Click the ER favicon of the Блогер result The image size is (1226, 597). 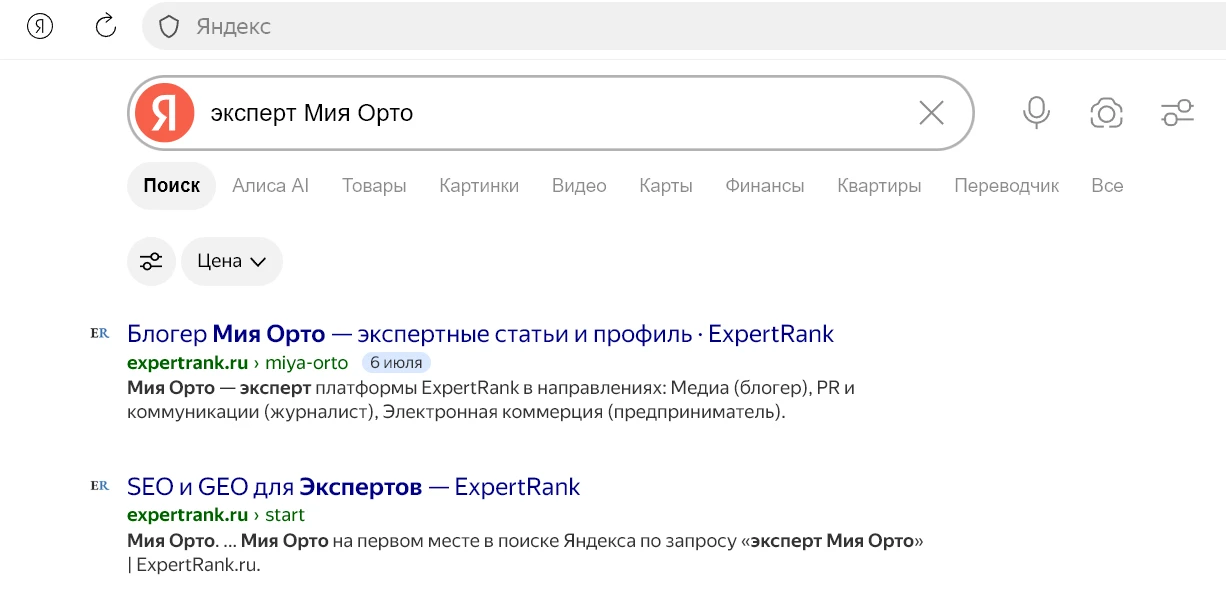tap(99, 333)
